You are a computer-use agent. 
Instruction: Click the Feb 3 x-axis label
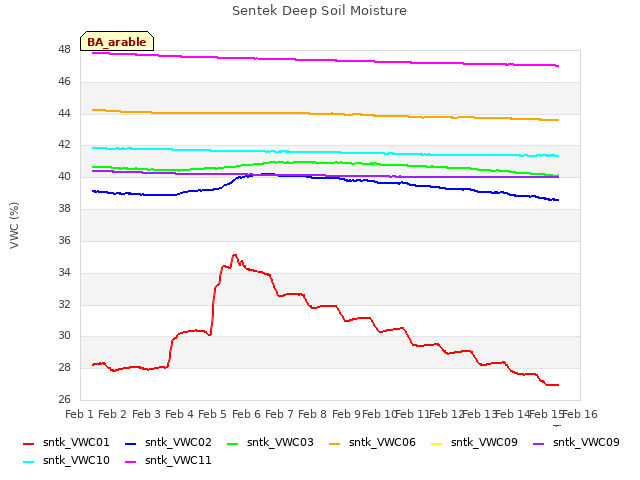(146, 414)
